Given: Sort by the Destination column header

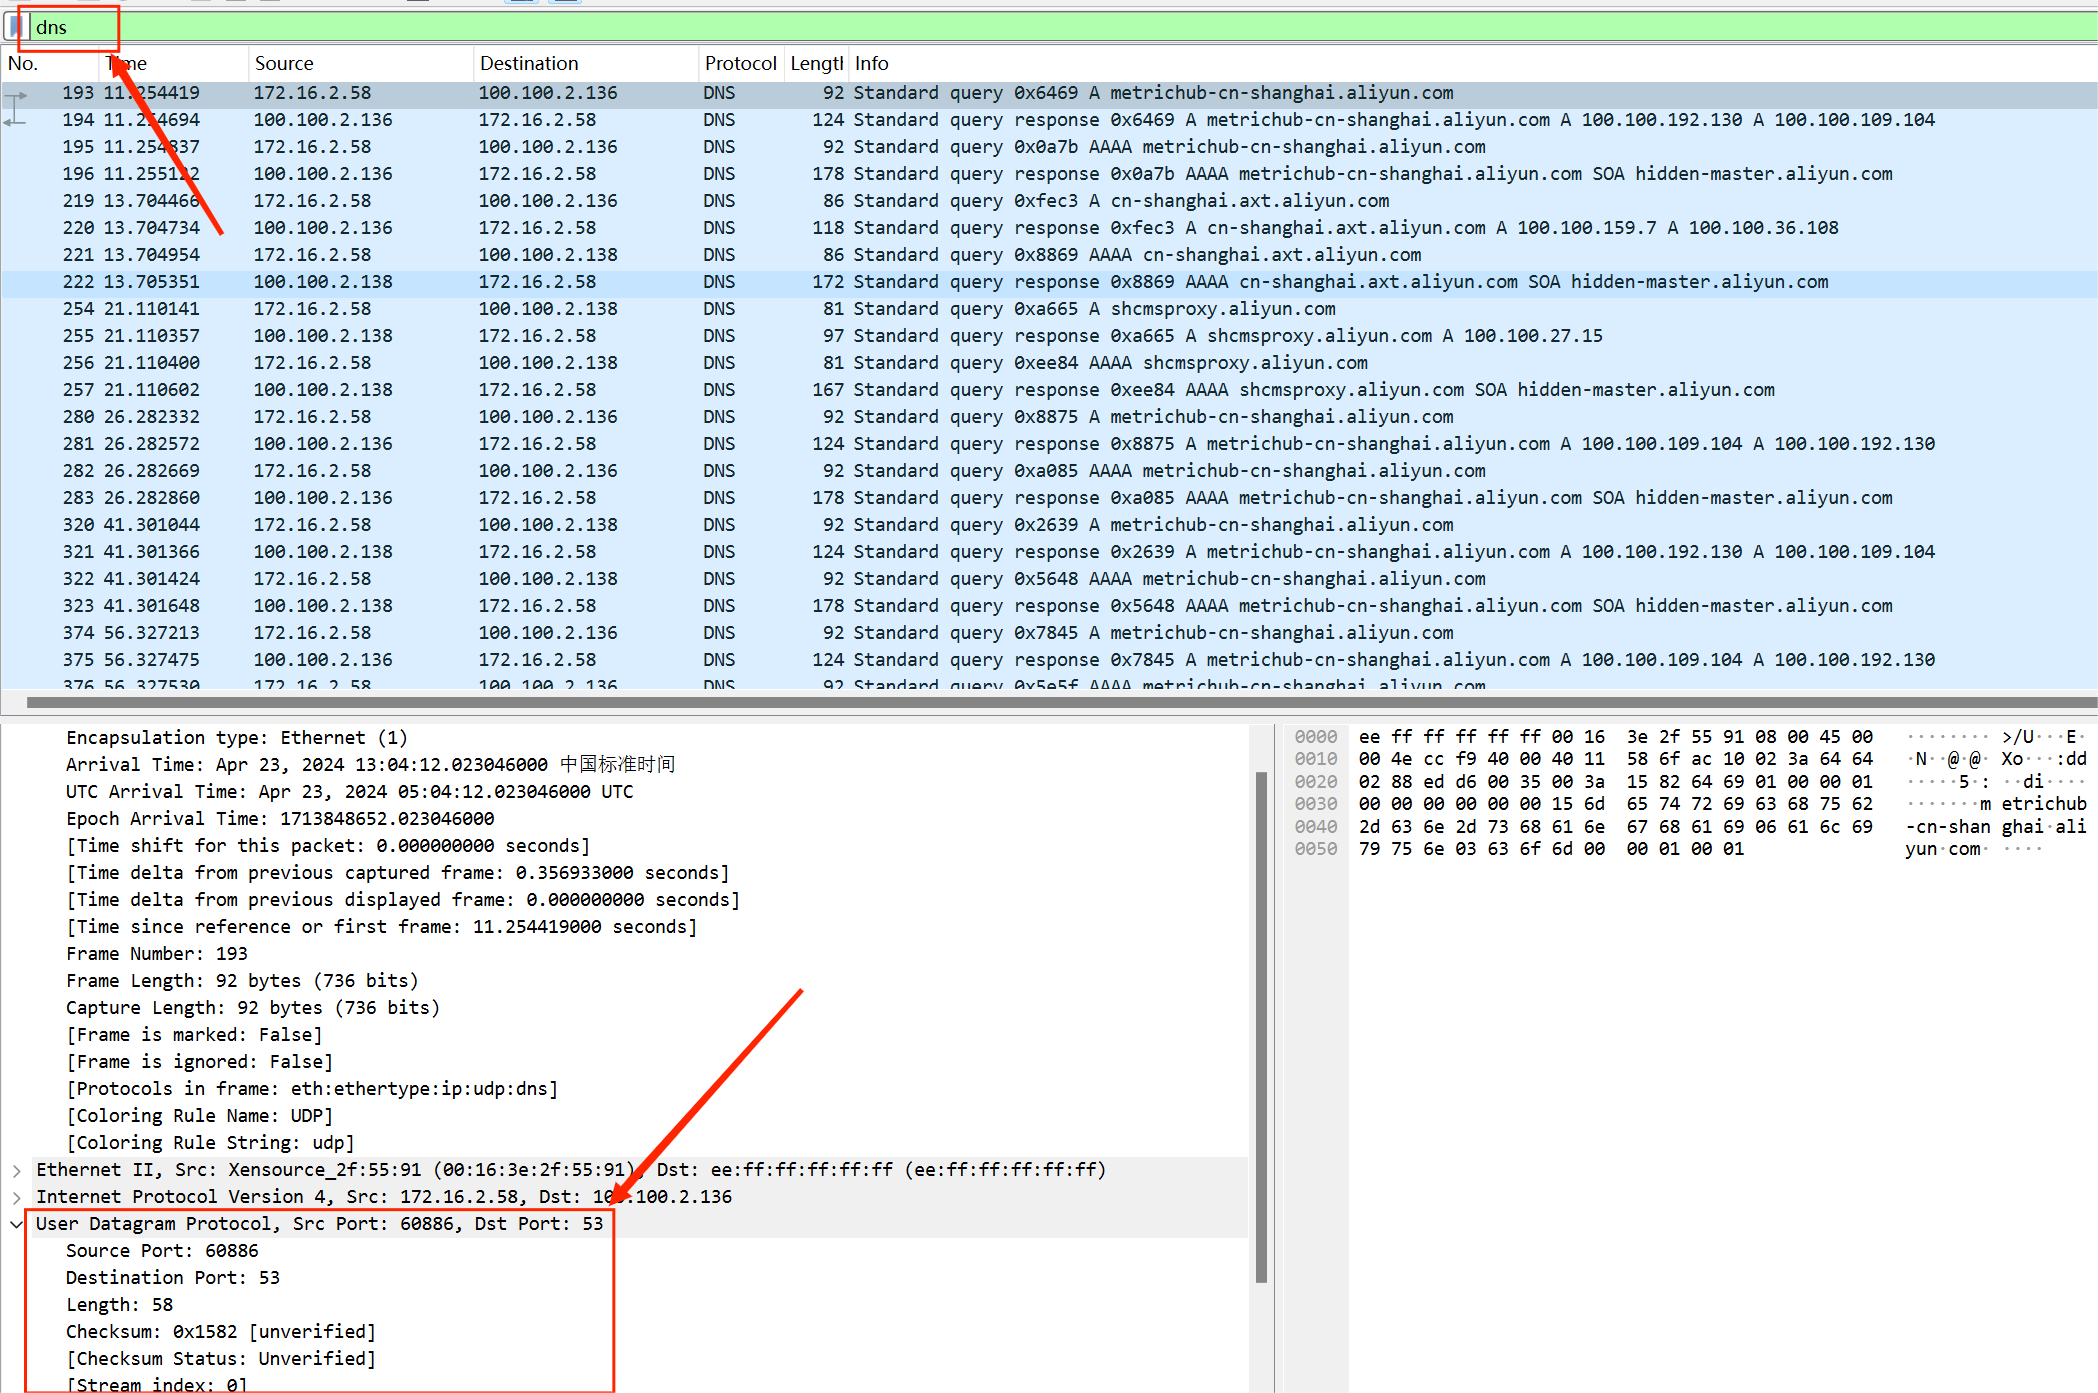Looking at the screenshot, I should pyautogui.click(x=529, y=63).
